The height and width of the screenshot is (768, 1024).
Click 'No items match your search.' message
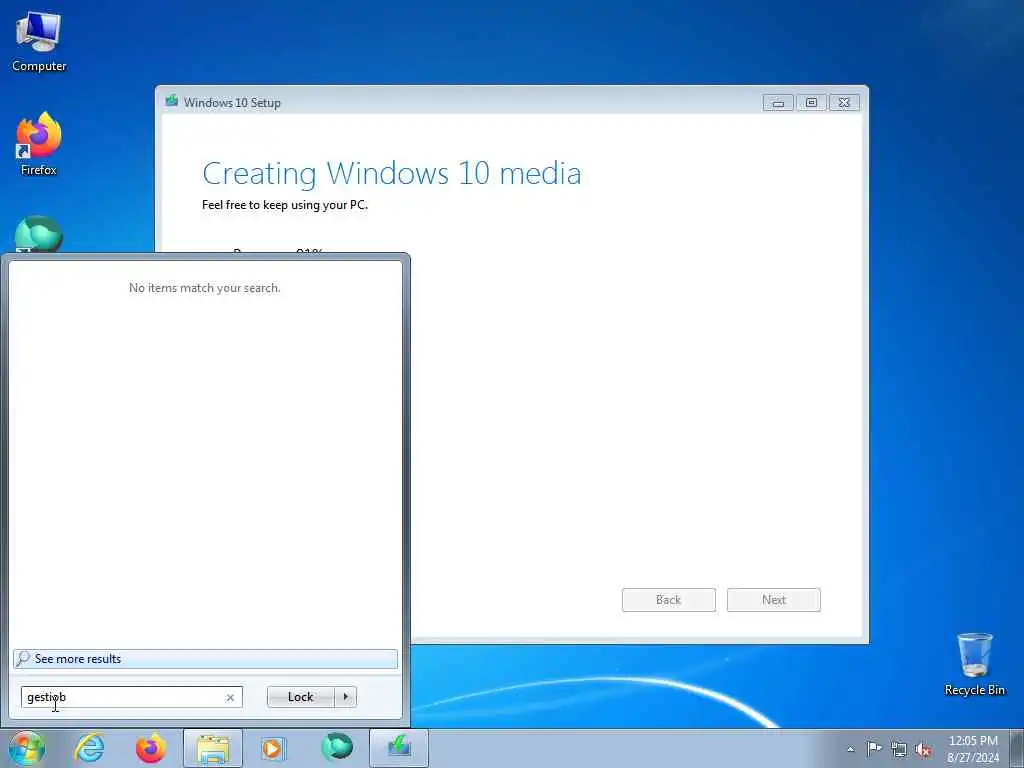(x=204, y=288)
